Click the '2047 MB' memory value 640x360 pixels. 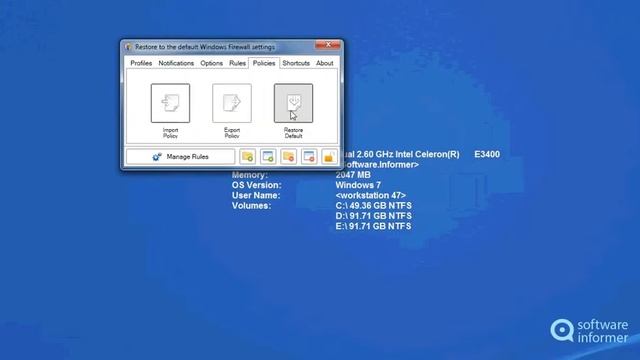pos(353,175)
